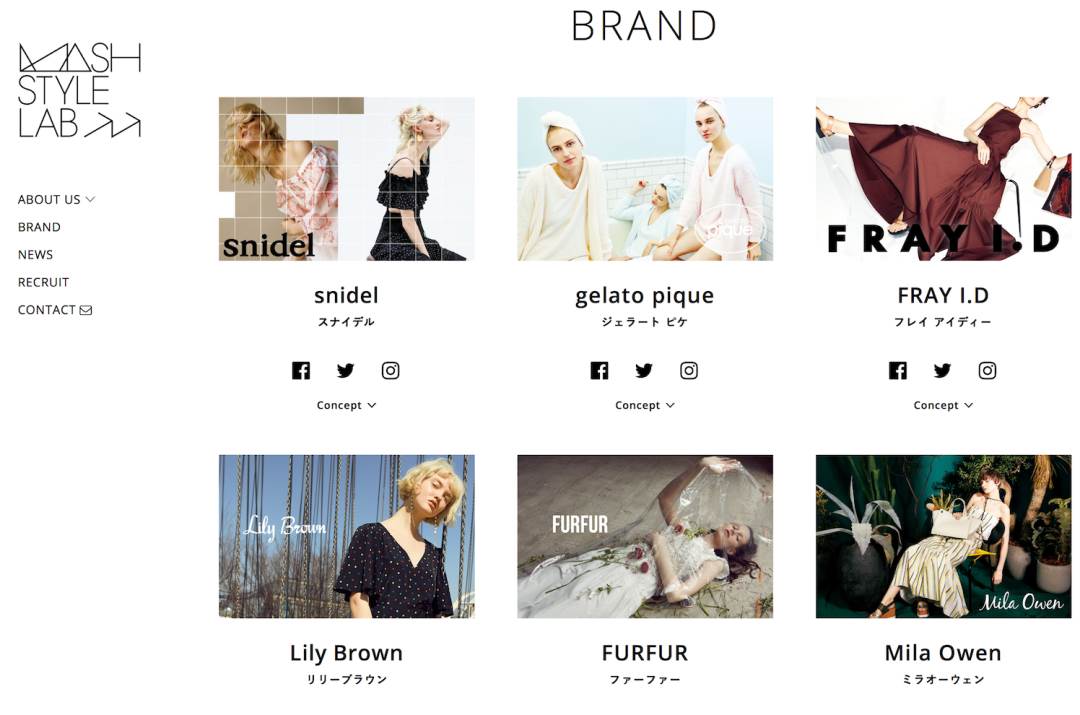The height and width of the screenshot is (715, 1080).
Task: Open the CONTACT mail link
Action: (x=55, y=310)
